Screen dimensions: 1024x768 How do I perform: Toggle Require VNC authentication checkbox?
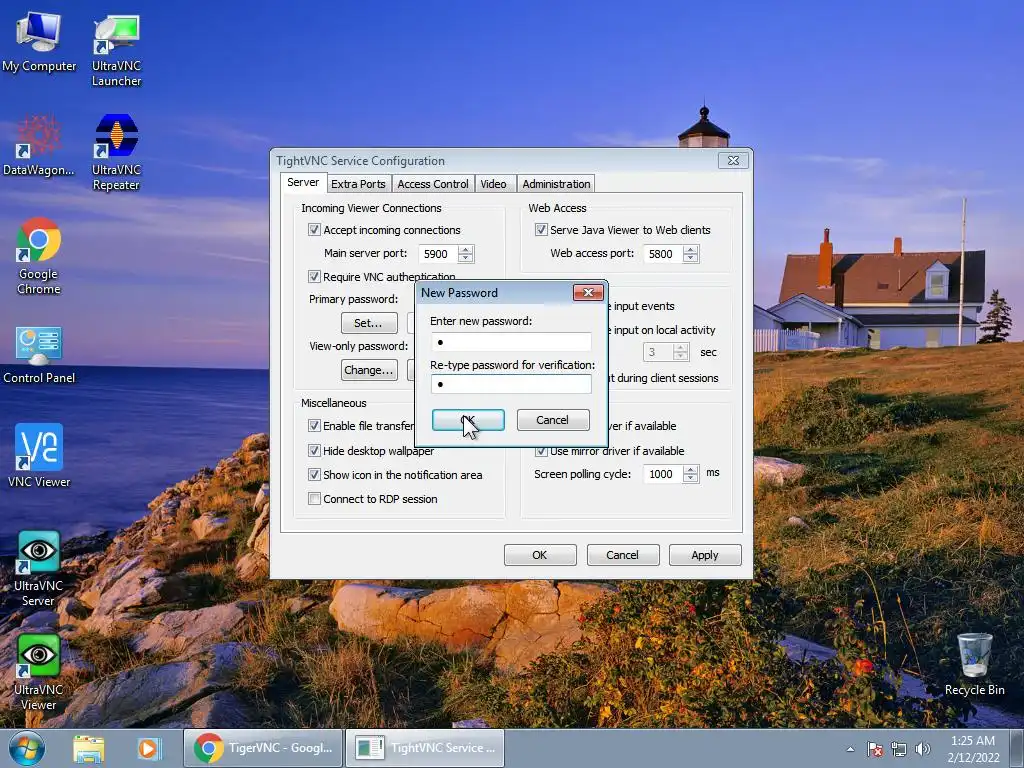[x=314, y=277]
